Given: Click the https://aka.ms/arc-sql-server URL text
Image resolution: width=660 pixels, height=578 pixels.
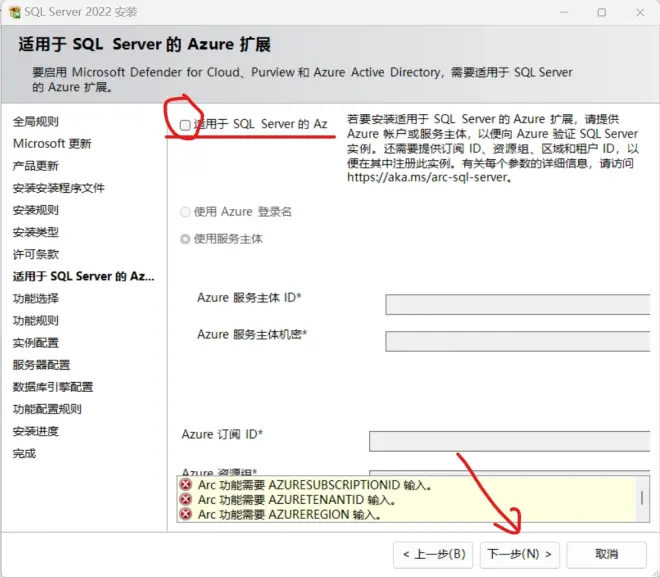Looking at the screenshot, I should tap(427, 177).
